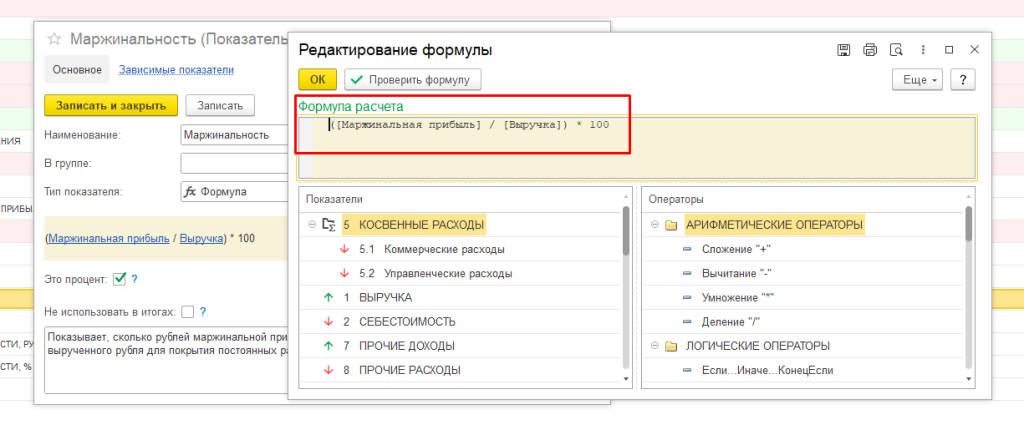1024x425 pixels.
Task: Click the help question mark beside Это процент
Action: click(x=135, y=279)
